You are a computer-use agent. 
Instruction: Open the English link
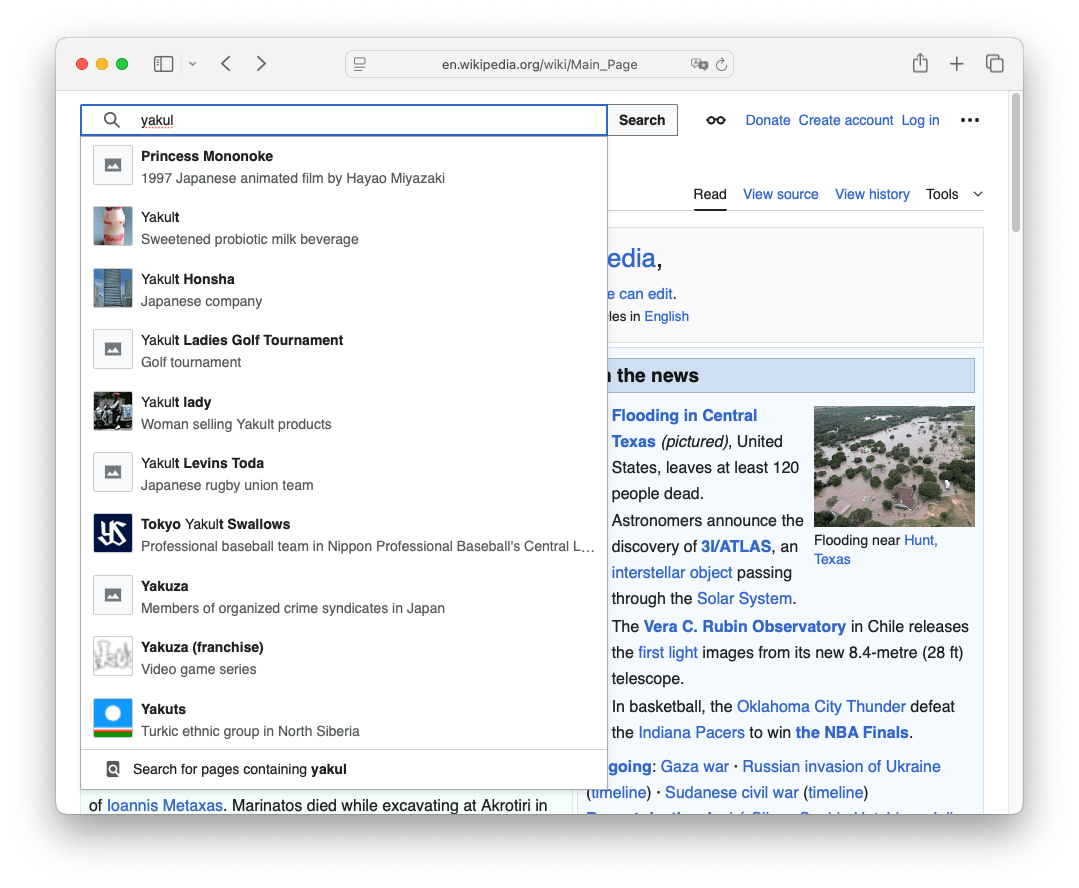click(666, 316)
